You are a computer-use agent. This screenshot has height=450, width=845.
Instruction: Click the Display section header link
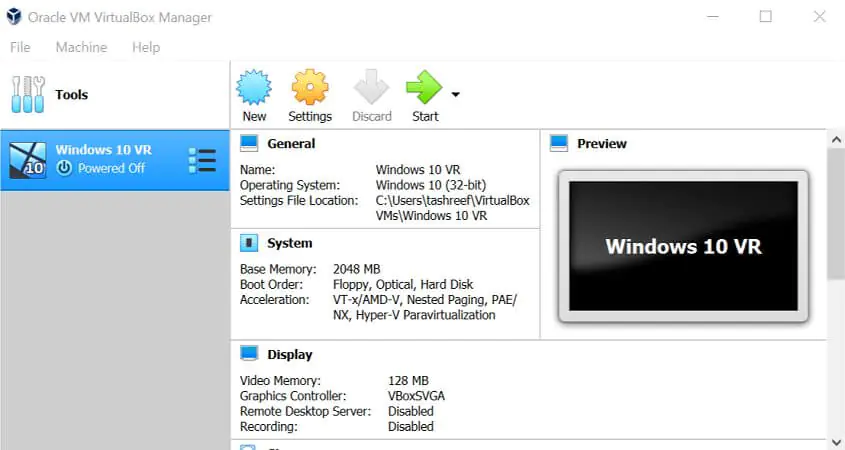point(290,354)
